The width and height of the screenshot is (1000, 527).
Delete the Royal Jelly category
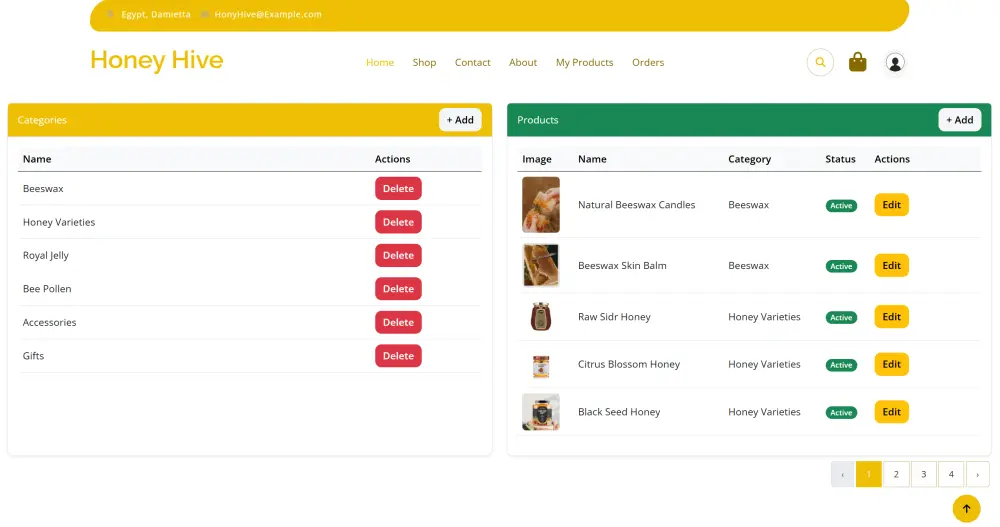point(398,255)
